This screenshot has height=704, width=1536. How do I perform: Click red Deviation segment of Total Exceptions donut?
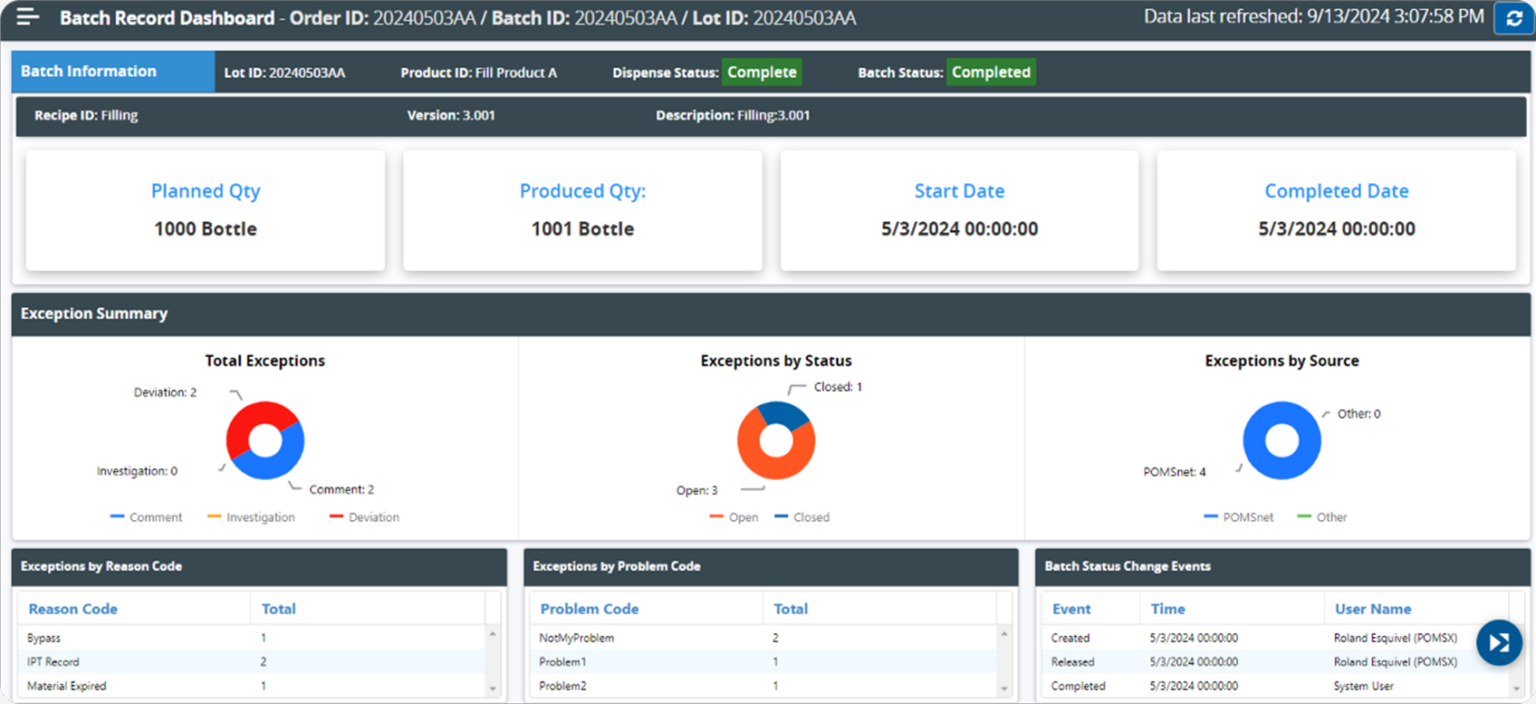[248, 419]
